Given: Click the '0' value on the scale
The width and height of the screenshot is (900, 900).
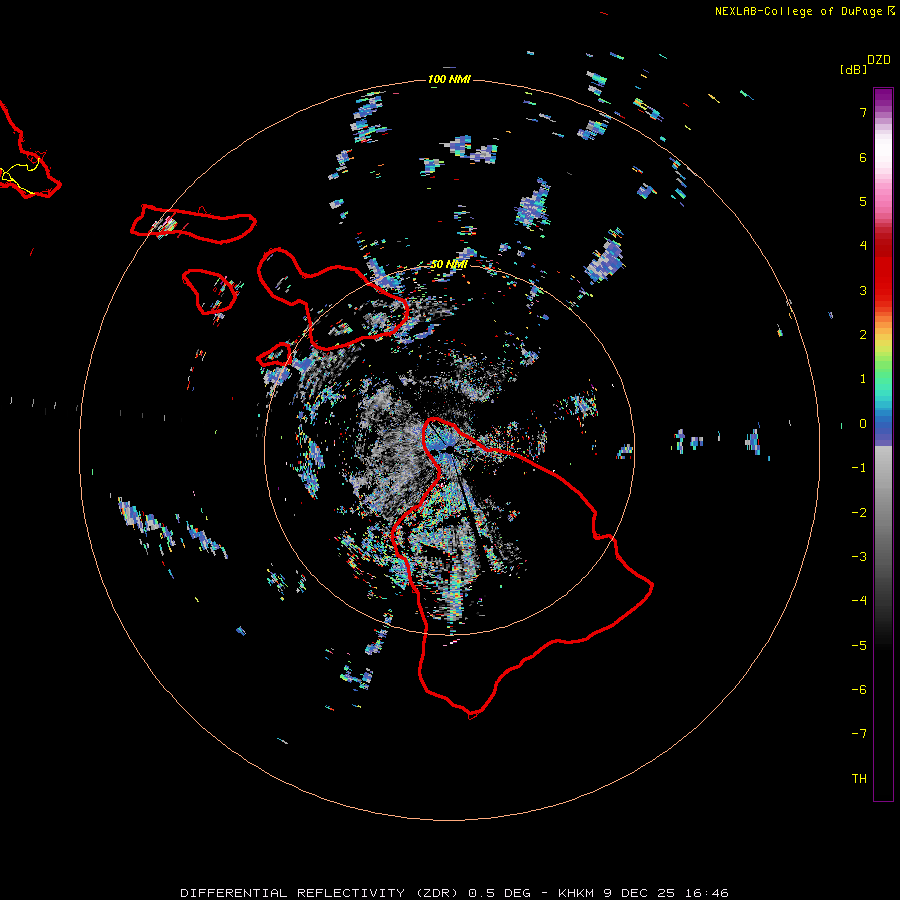Looking at the screenshot, I should click(x=863, y=424).
